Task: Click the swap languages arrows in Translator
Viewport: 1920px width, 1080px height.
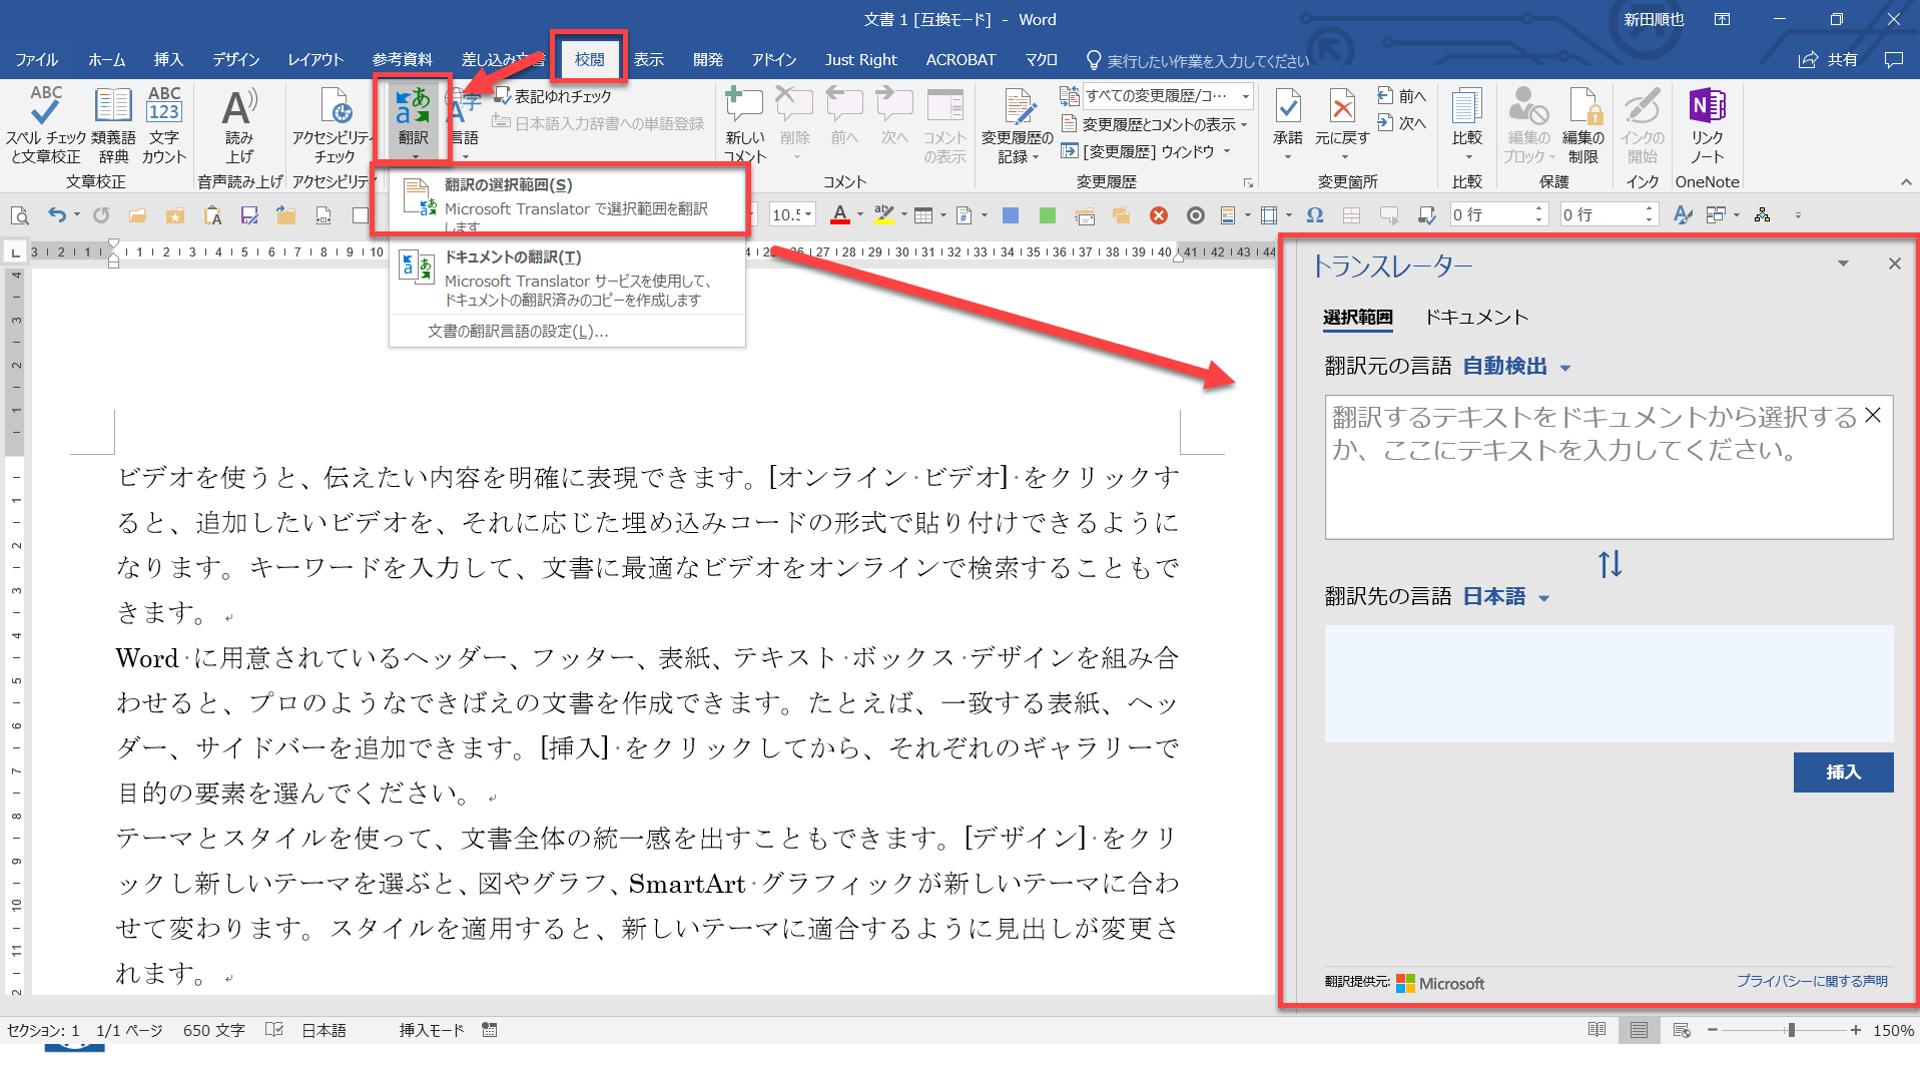Action: coord(1609,565)
